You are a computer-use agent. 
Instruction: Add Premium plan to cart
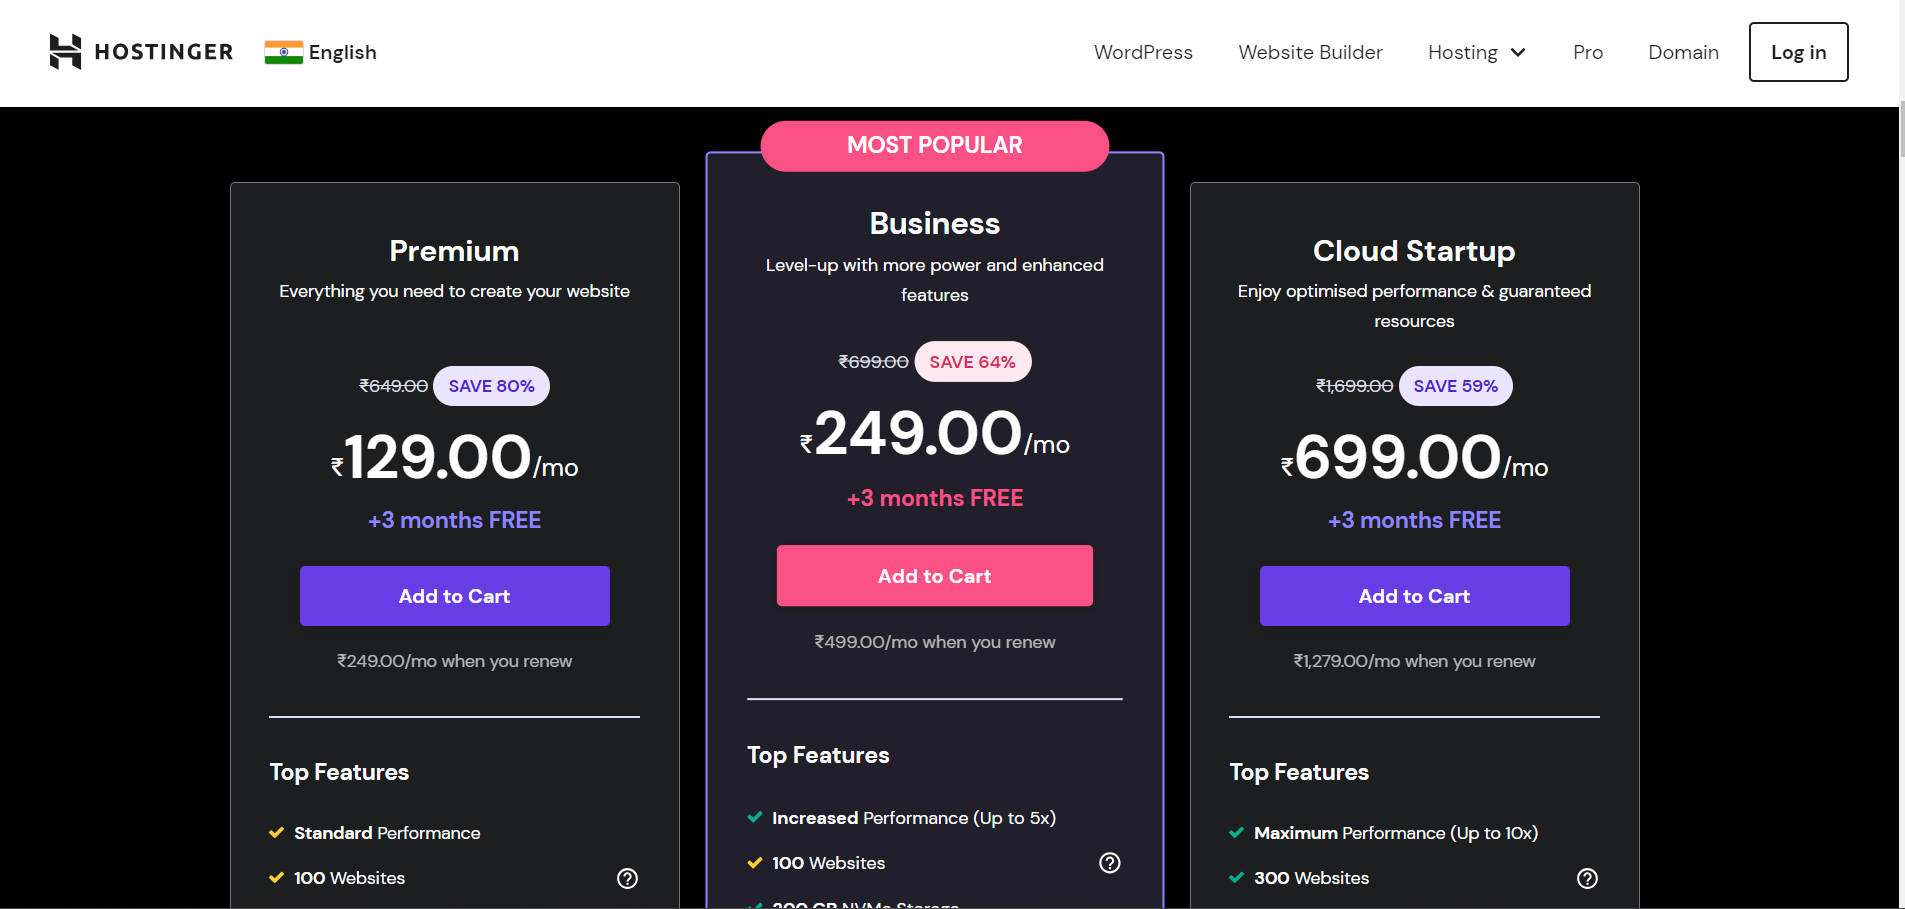(x=455, y=596)
